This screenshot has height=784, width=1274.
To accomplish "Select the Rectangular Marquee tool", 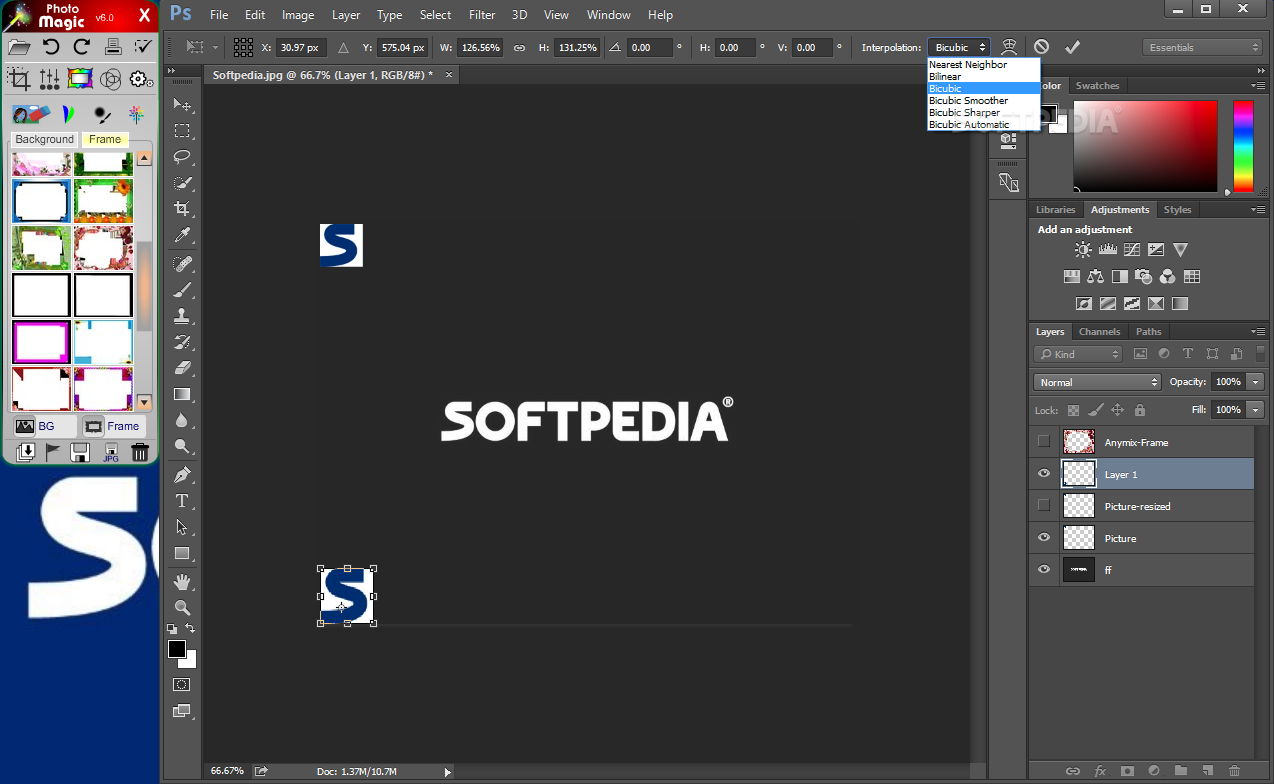I will coord(183,131).
